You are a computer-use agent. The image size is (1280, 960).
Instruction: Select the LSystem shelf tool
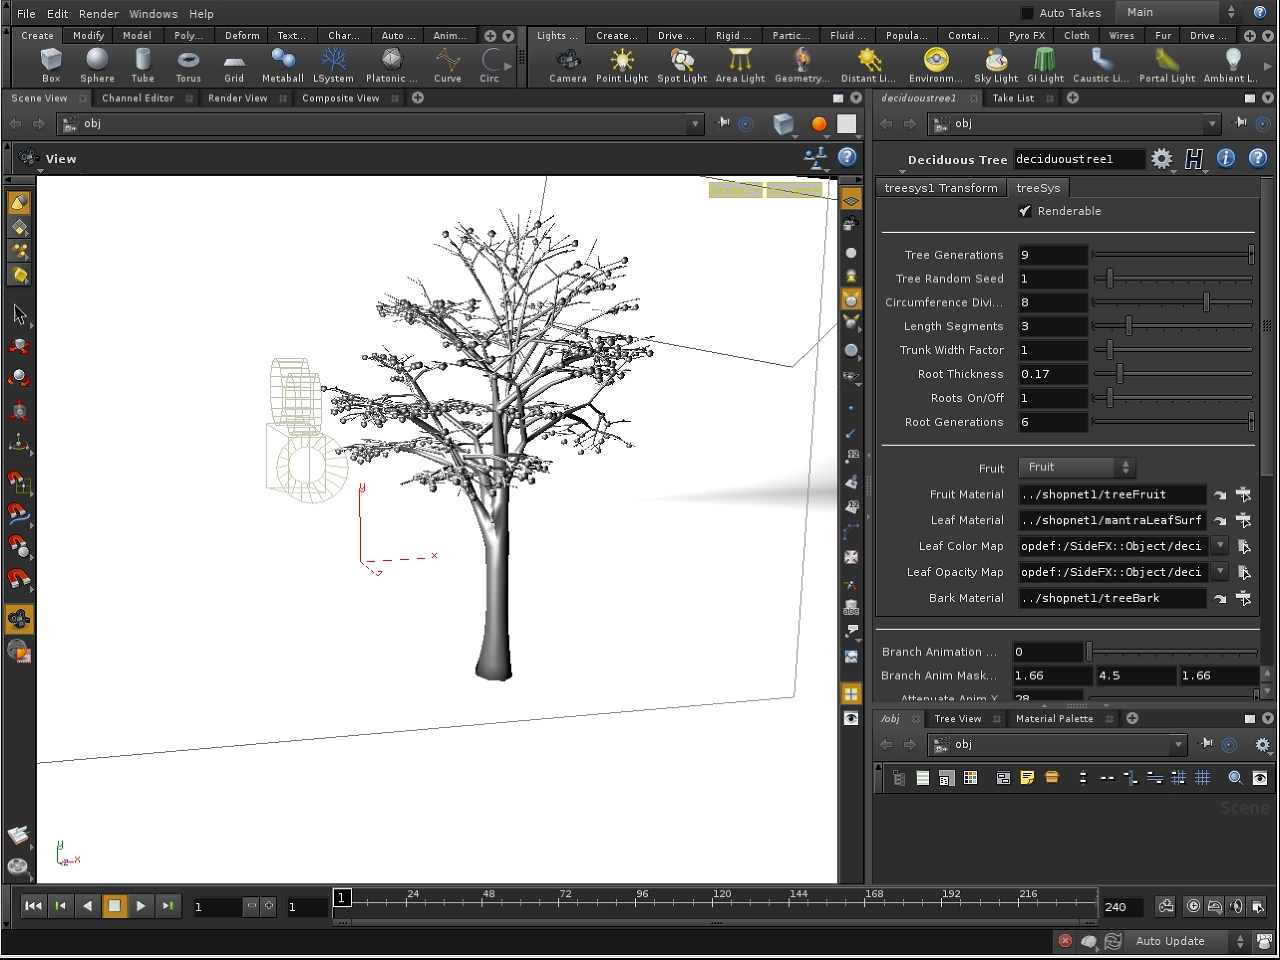pos(333,65)
